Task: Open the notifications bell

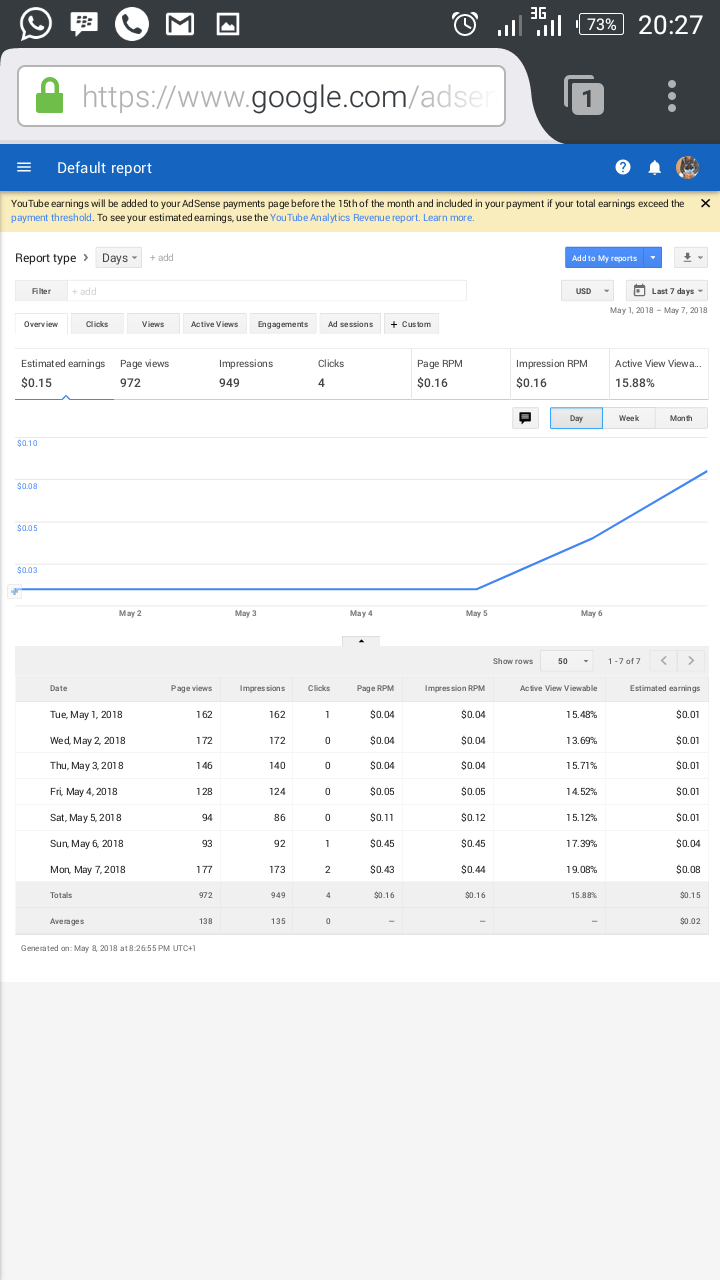Action: [655, 167]
